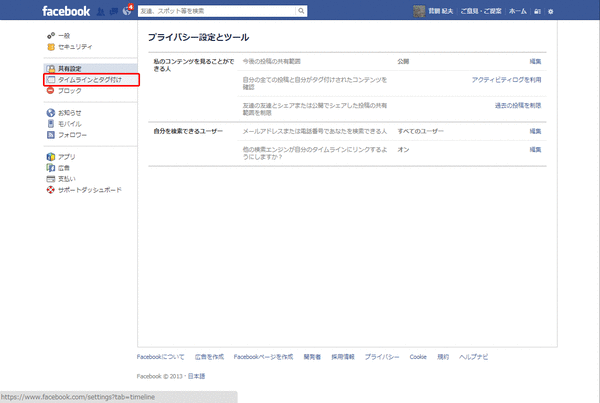Open Facebookページを作成 footer link
Viewport: 600px width, 403px height.
(x=263, y=357)
